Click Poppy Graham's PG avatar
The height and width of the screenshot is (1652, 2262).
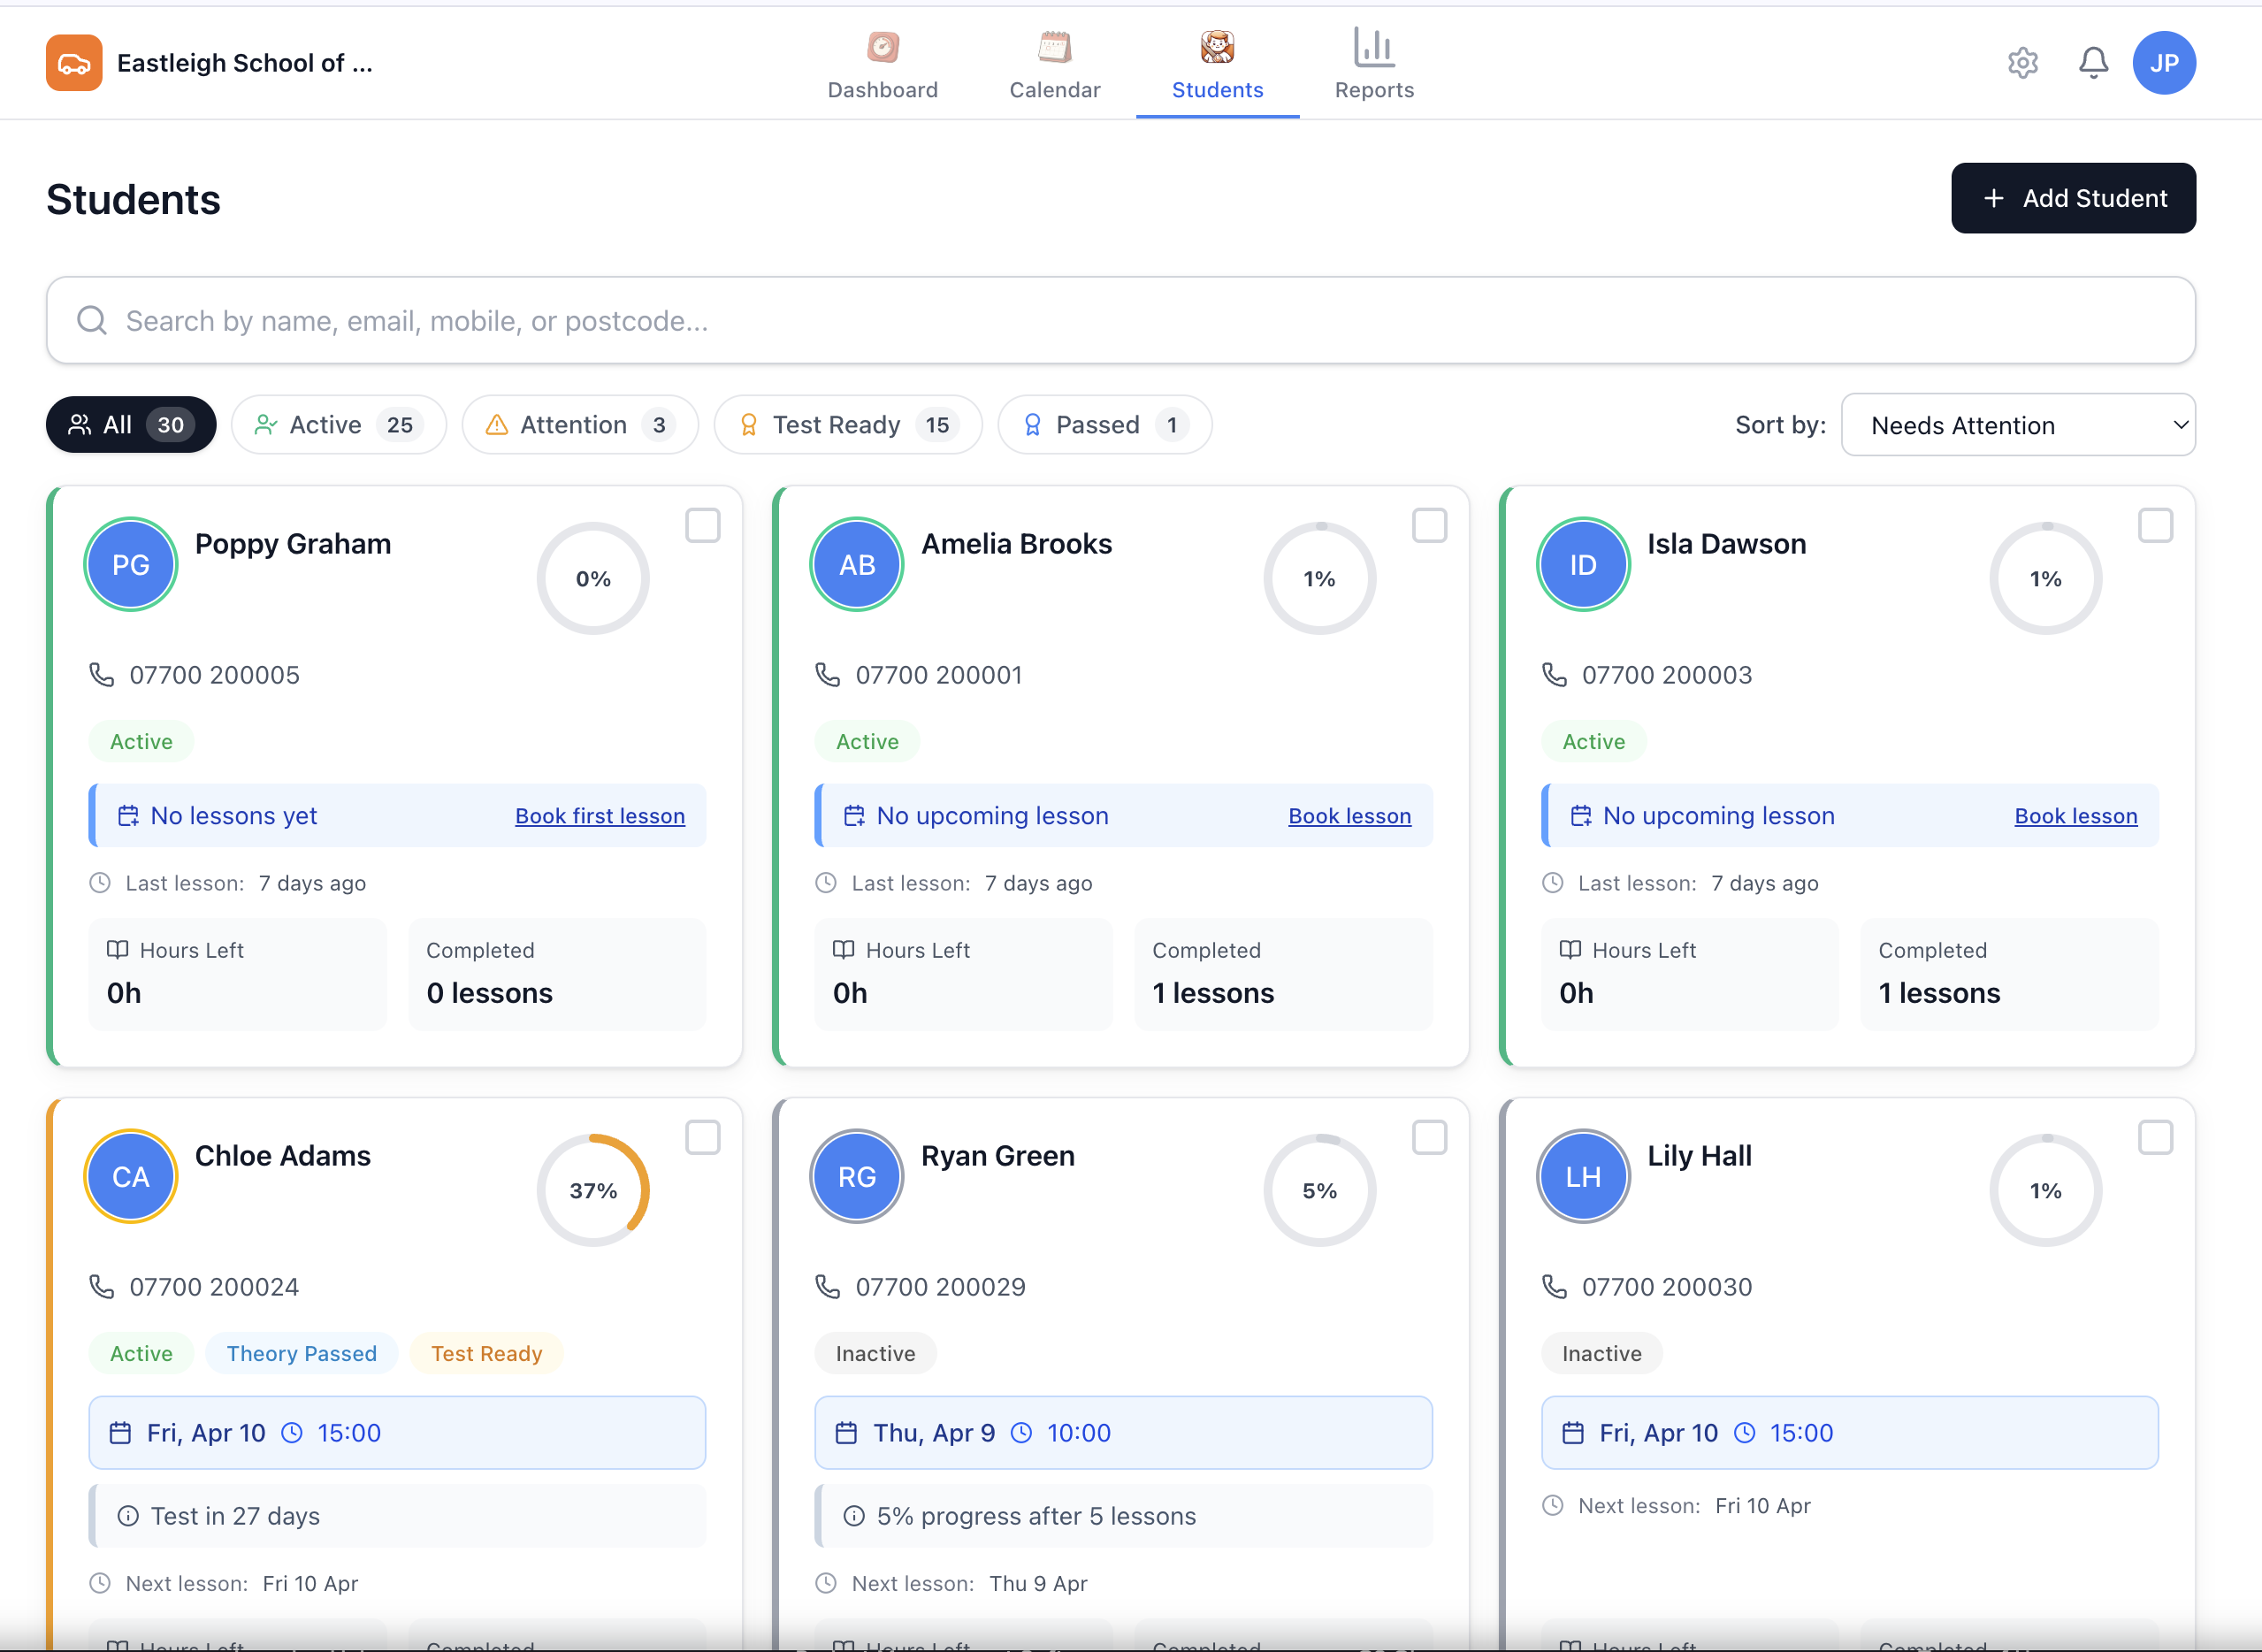coord(131,565)
